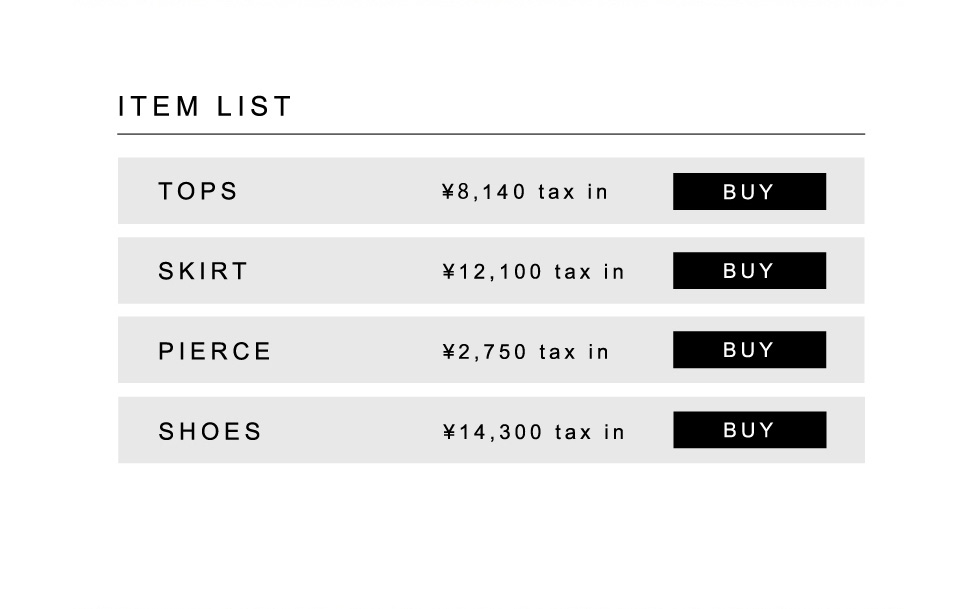
Task: Click the word ITEM in the heading
Action: tap(160, 106)
